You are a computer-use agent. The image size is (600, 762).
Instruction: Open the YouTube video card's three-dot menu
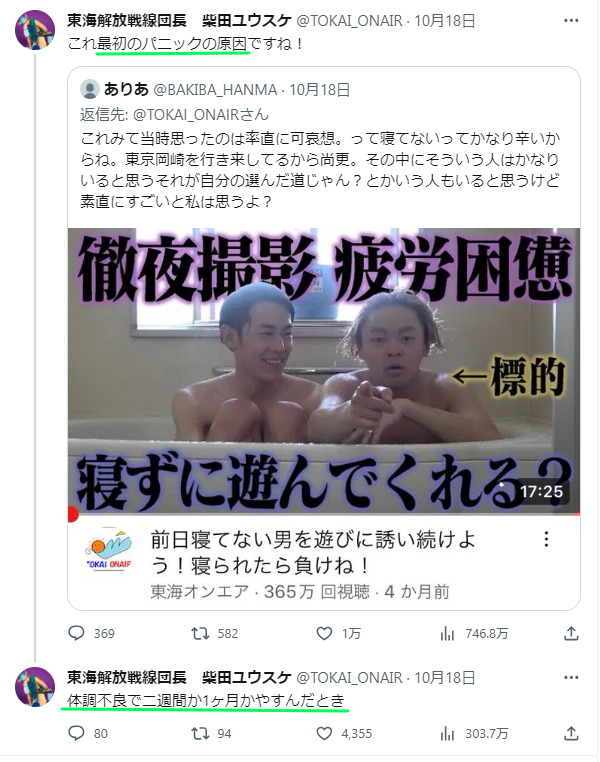pyautogui.click(x=547, y=539)
